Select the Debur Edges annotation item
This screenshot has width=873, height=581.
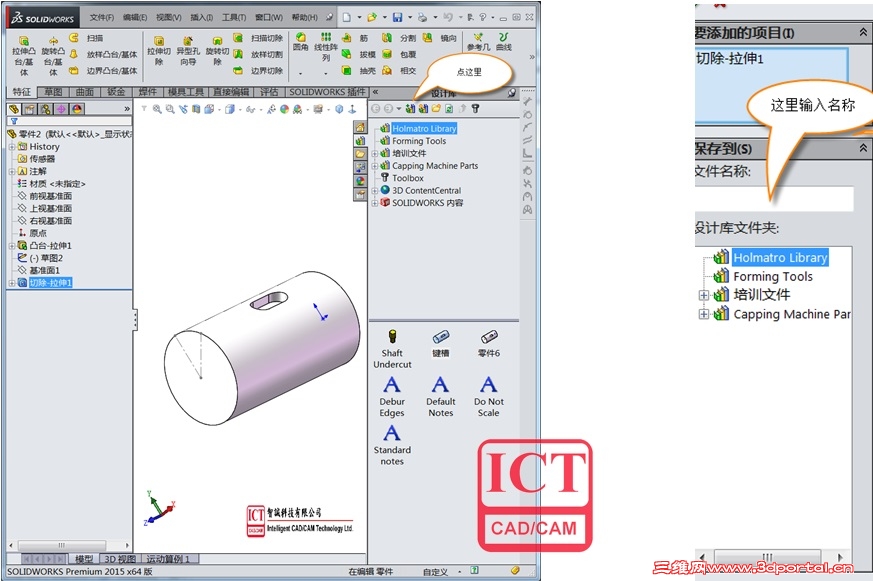(392, 397)
